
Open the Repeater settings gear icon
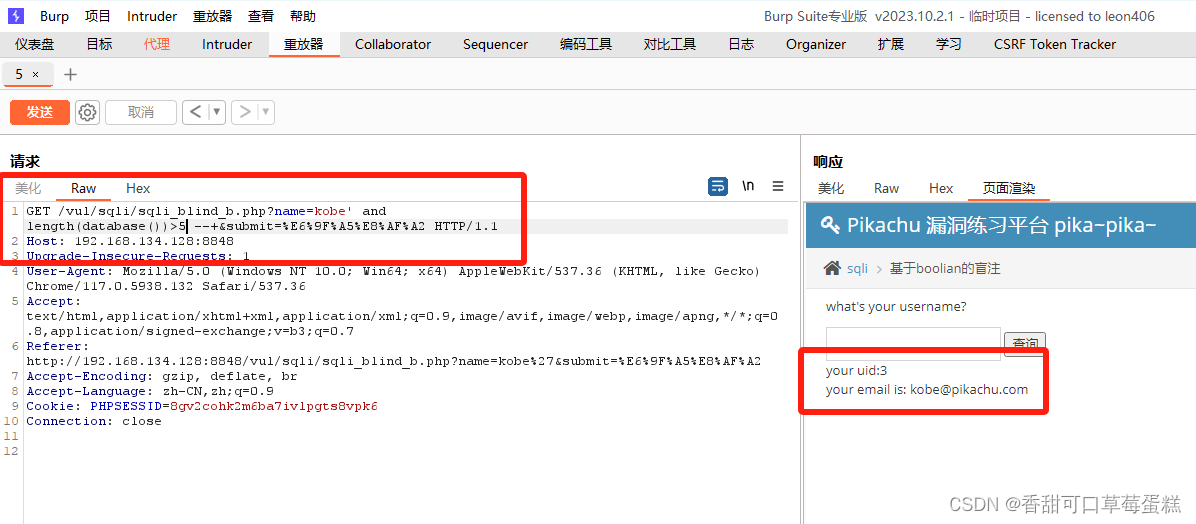[x=88, y=112]
